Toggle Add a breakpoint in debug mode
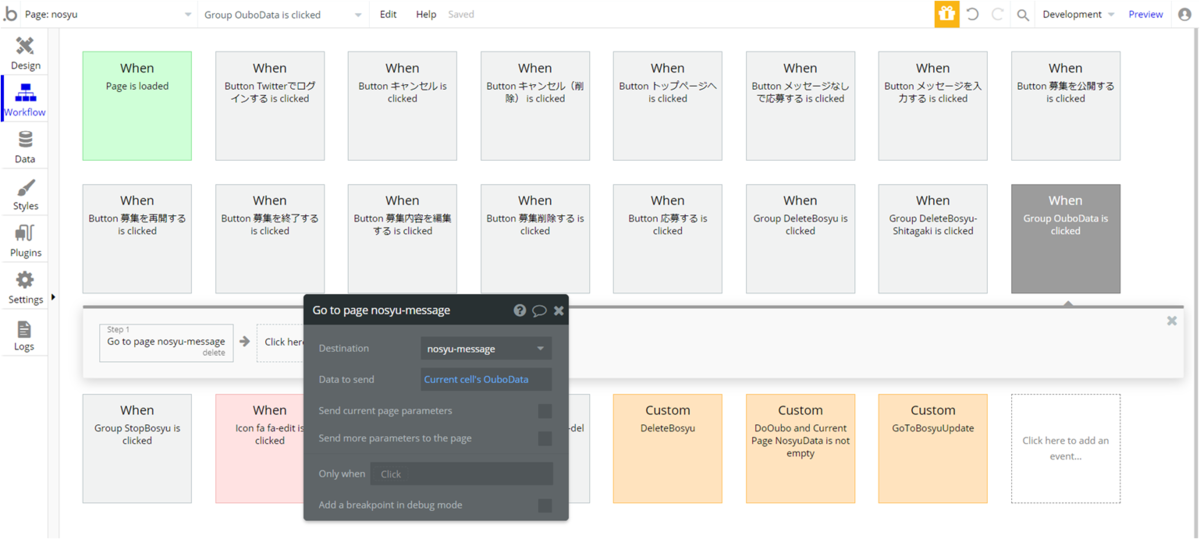The height and width of the screenshot is (539, 1200). click(545, 505)
